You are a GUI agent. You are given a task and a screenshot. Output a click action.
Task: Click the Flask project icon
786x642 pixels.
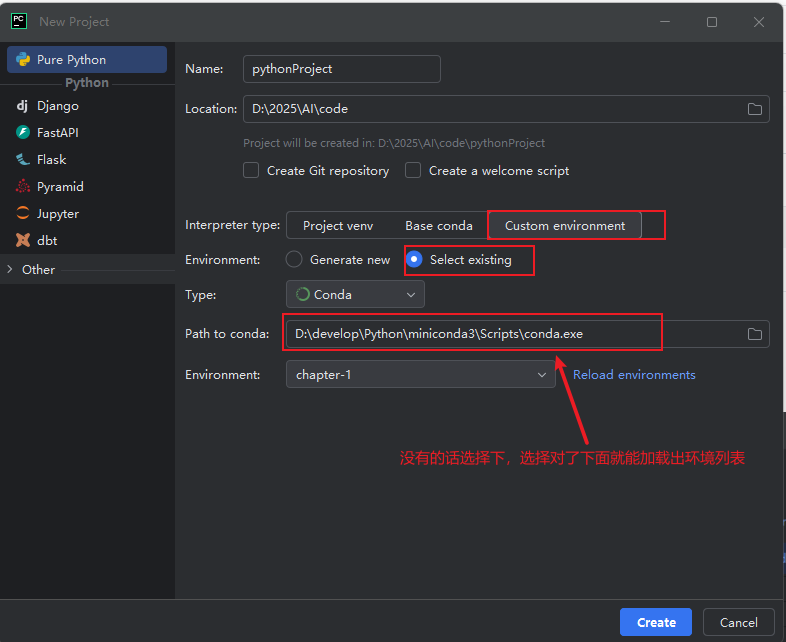pos(22,160)
